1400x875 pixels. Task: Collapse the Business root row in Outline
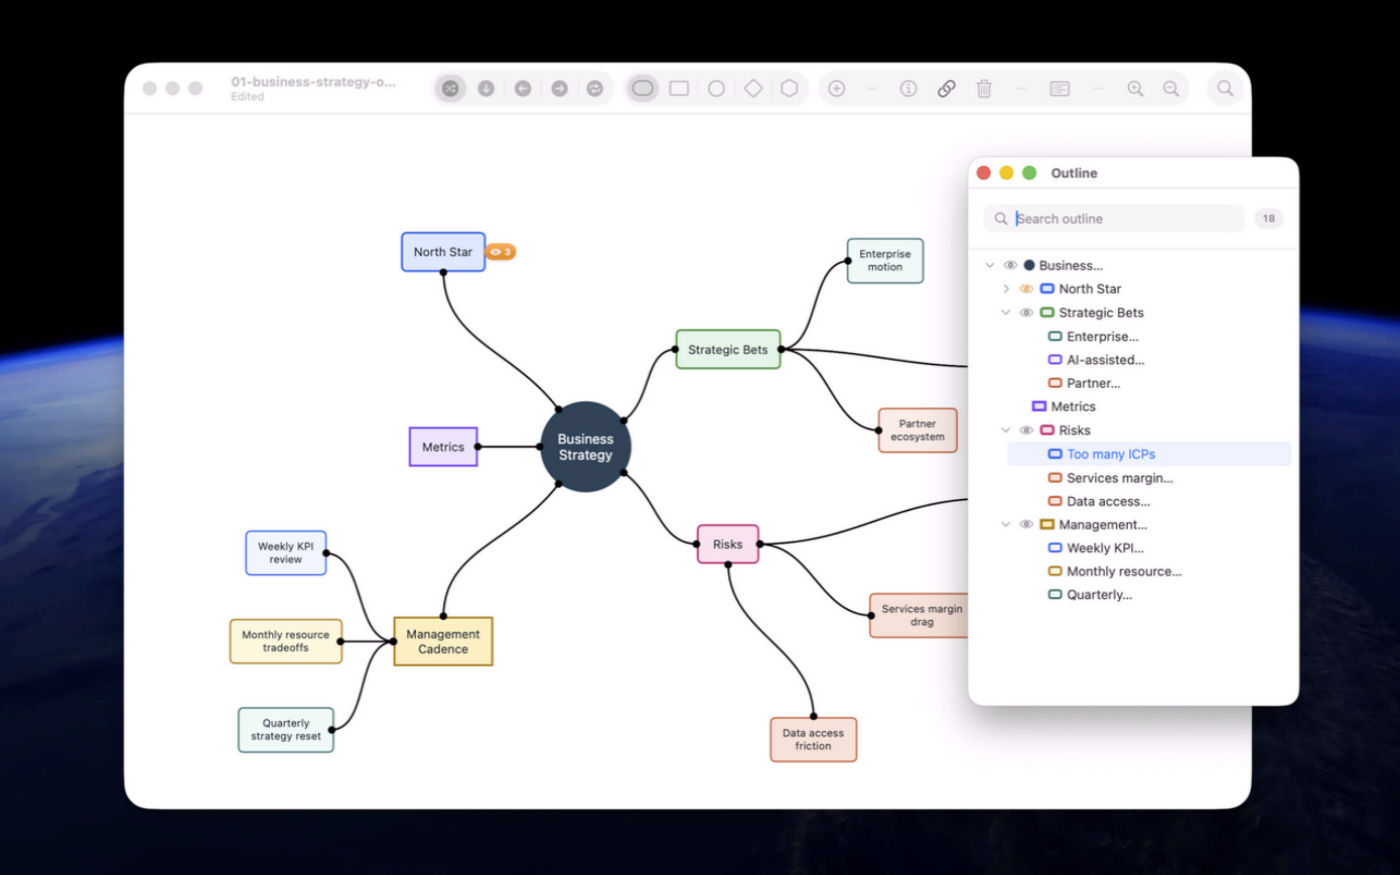point(990,265)
